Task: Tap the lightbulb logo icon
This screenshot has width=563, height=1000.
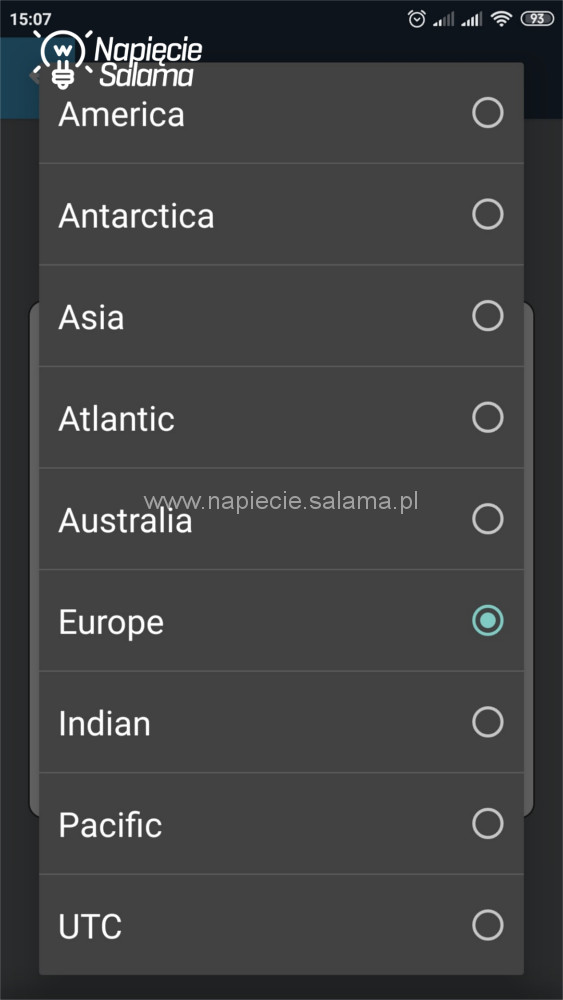Action: coord(62,58)
